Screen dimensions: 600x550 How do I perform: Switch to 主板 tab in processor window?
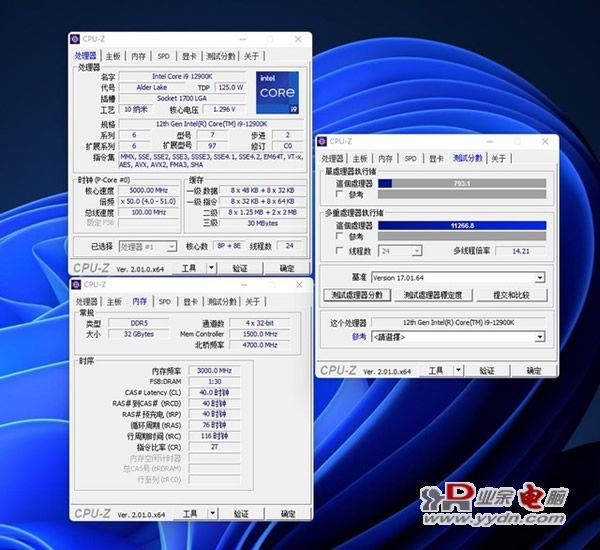[113, 56]
